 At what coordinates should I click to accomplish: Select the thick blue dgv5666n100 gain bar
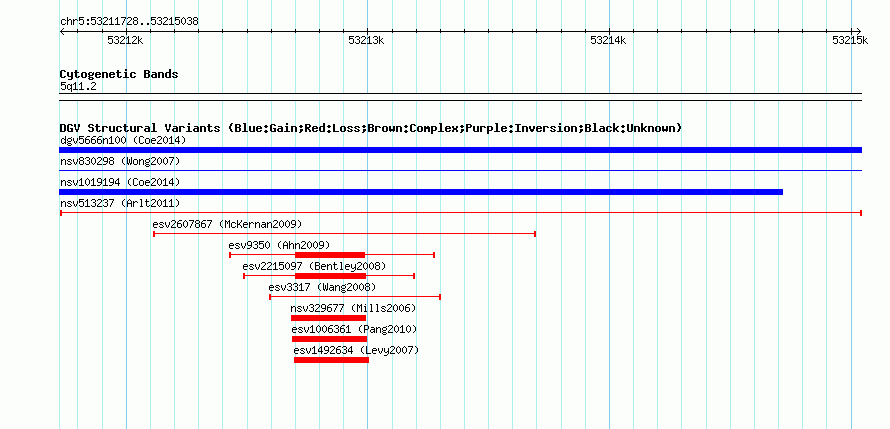(x=460, y=150)
